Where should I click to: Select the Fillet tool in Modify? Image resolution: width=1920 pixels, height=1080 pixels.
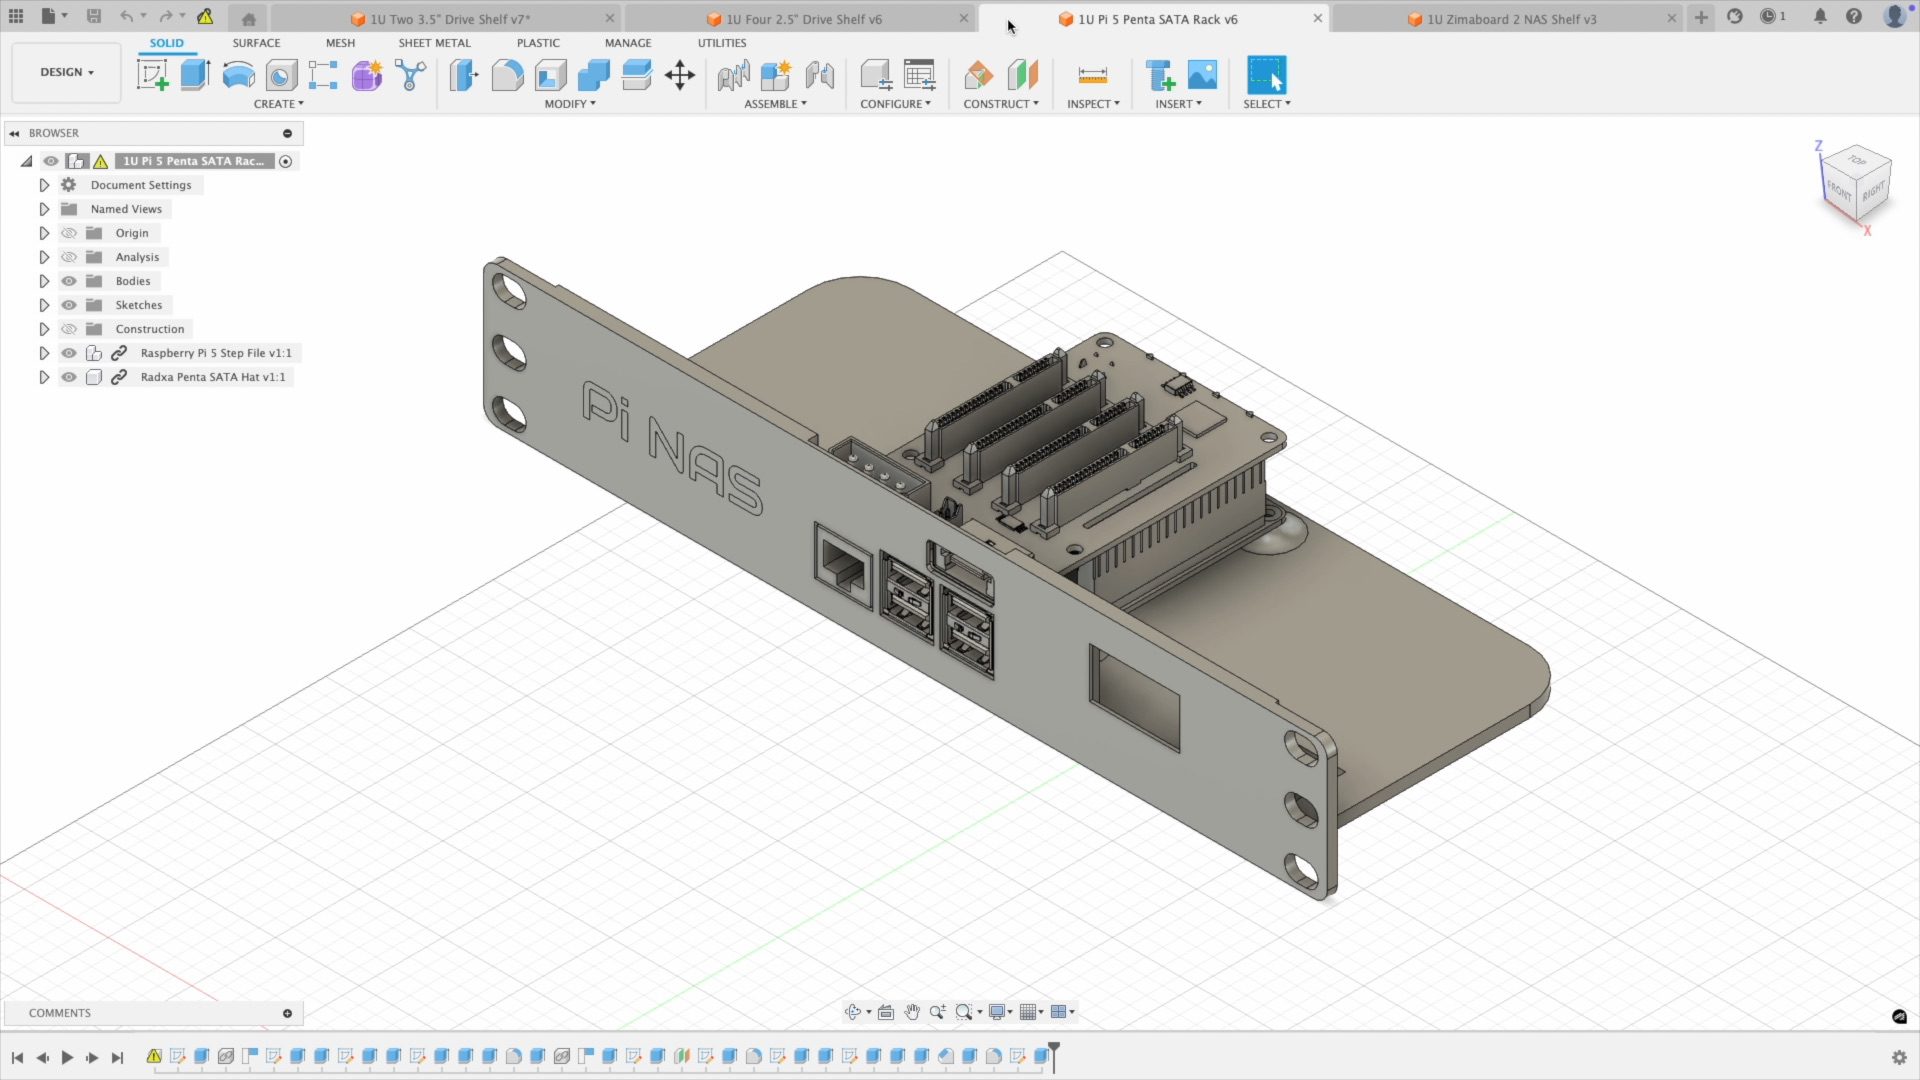coord(507,75)
